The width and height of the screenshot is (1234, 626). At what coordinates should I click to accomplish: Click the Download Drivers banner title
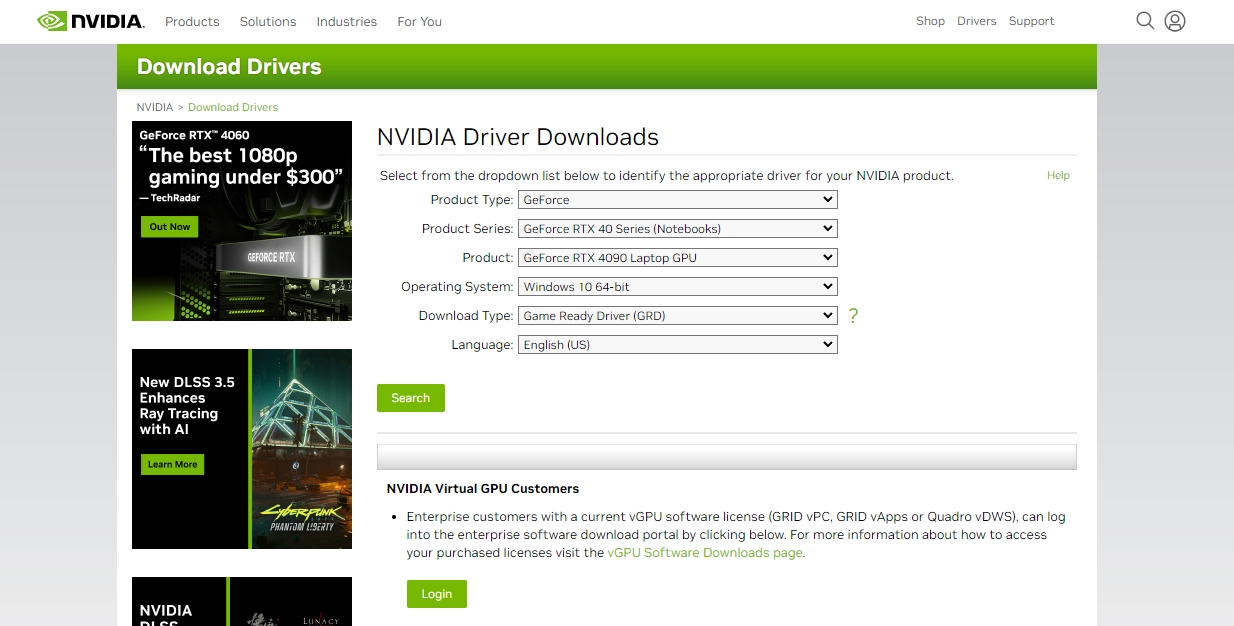[229, 67]
